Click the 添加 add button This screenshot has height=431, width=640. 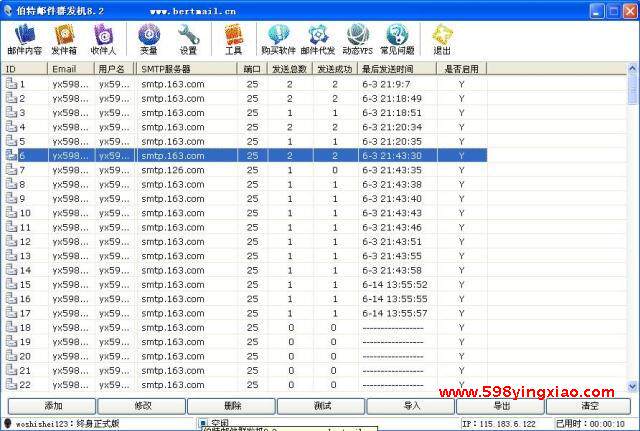point(52,406)
